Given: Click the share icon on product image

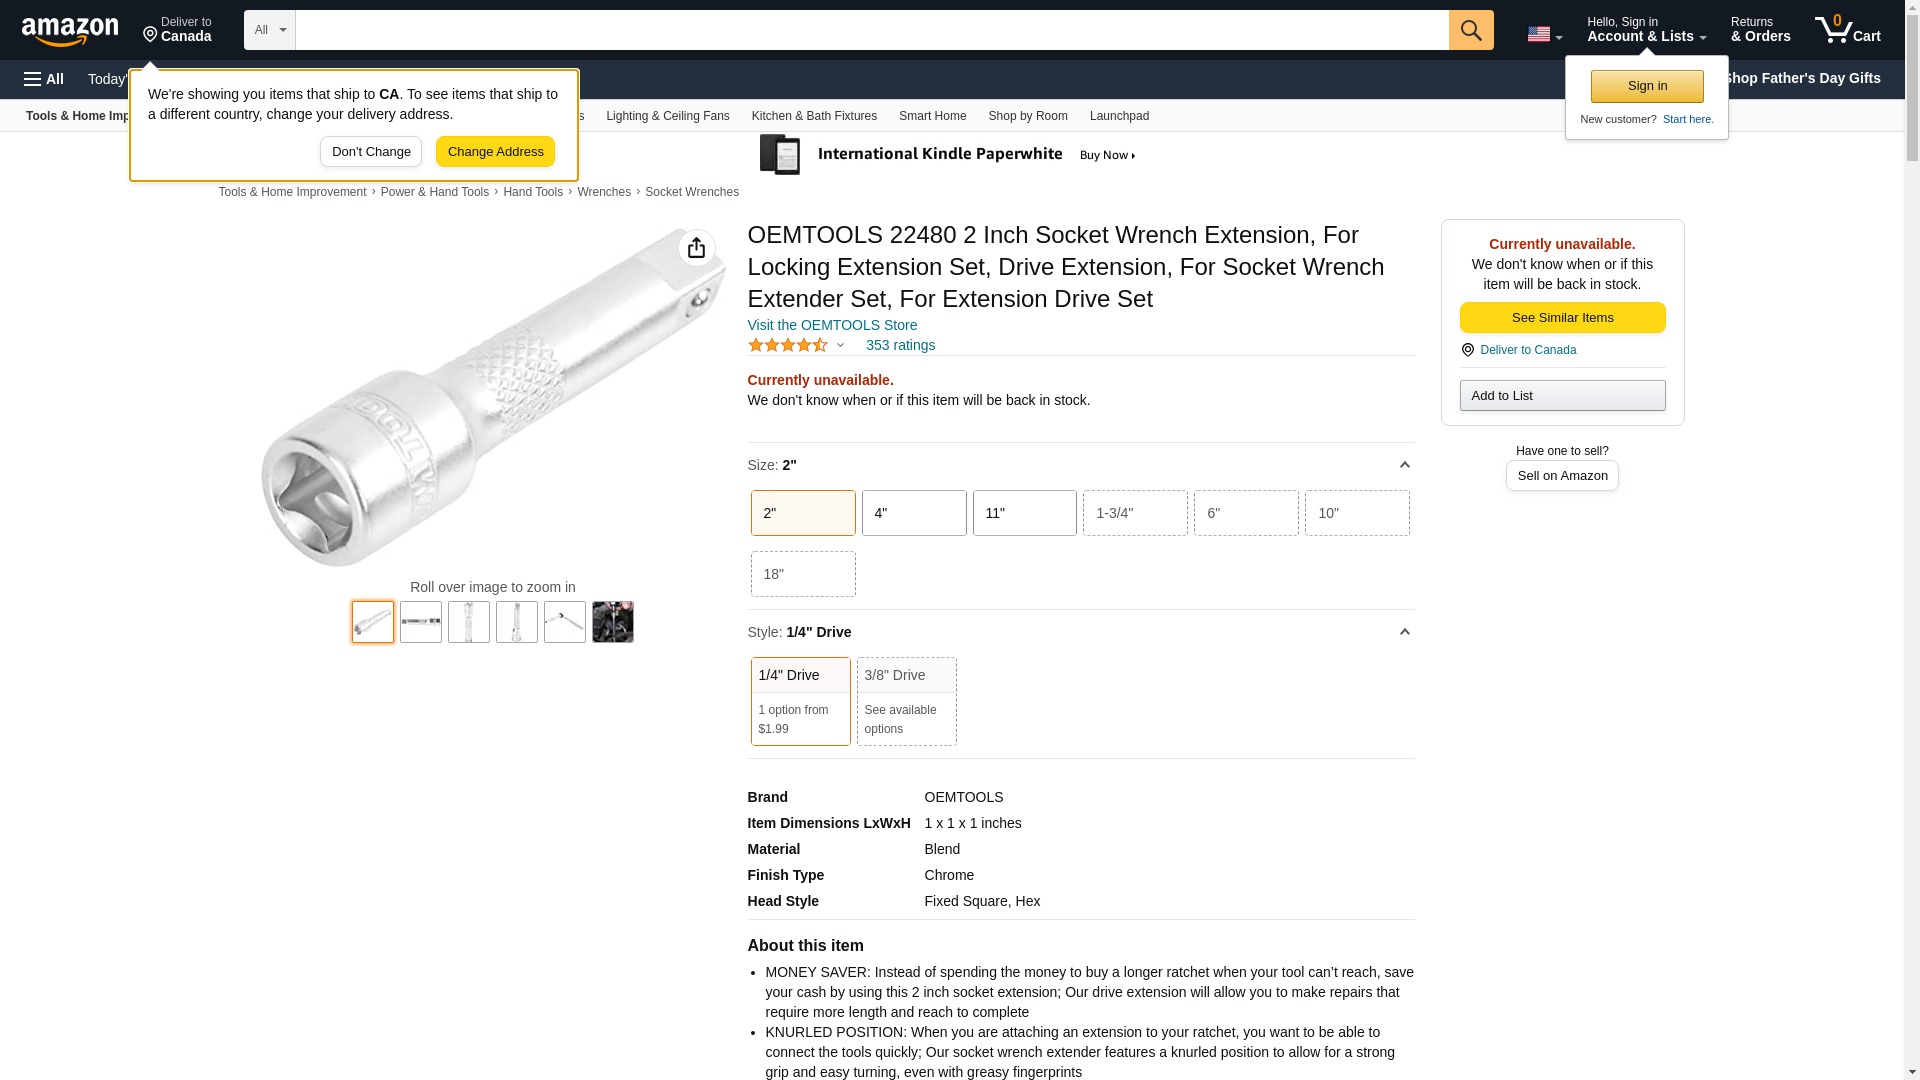Looking at the screenshot, I should click(696, 248).
